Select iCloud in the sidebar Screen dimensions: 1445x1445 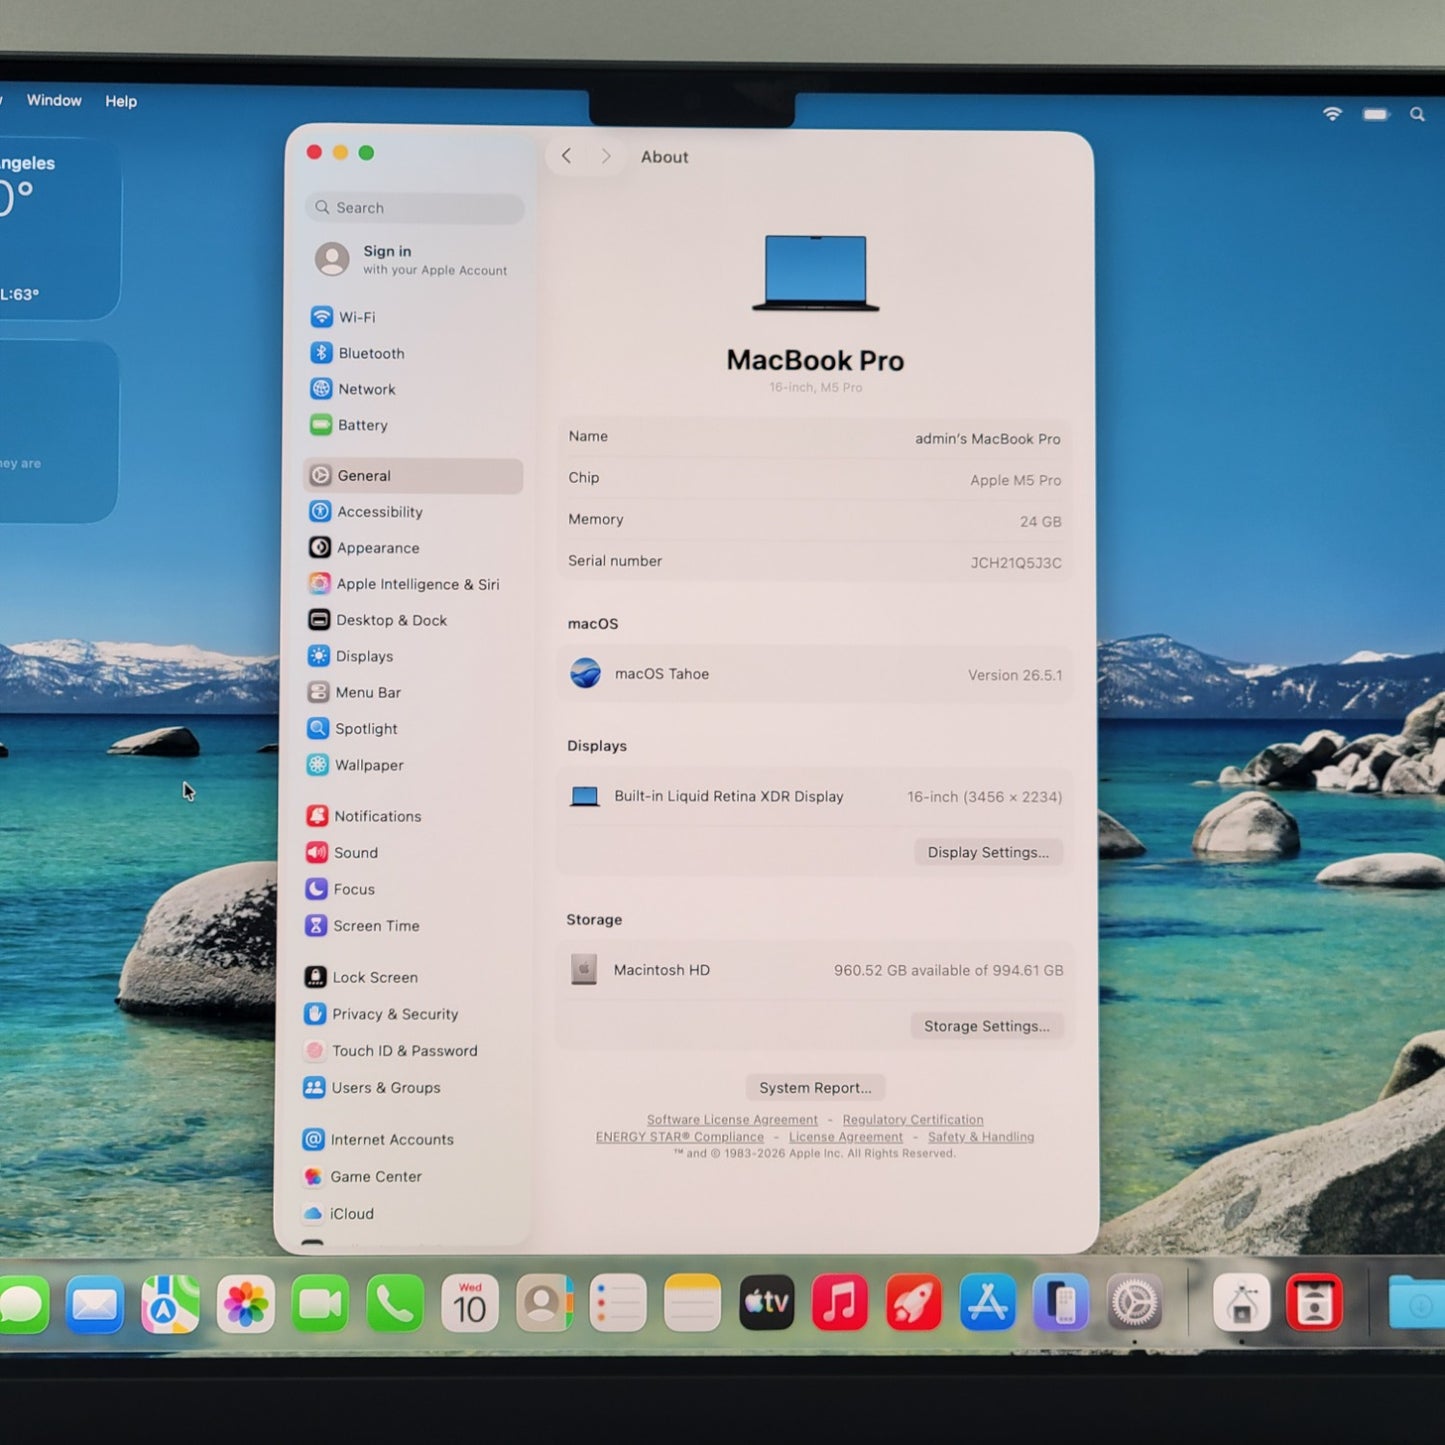pyautogui.click(x=409, y=1214)
